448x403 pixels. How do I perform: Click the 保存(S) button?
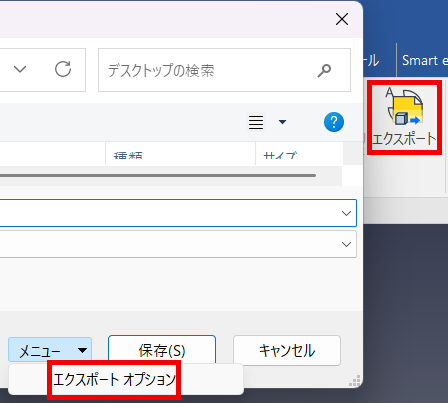pos(162,350)
